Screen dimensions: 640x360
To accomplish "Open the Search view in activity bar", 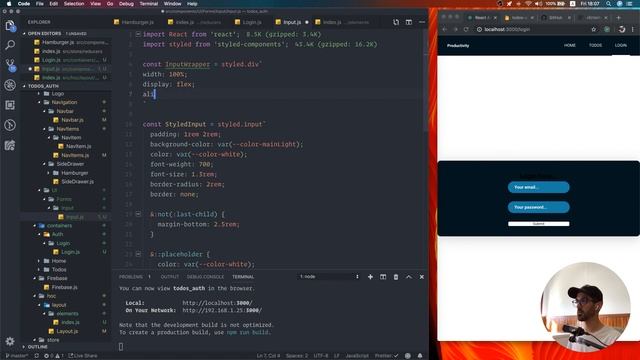I will pyautogui.click(x=10, y=45).
